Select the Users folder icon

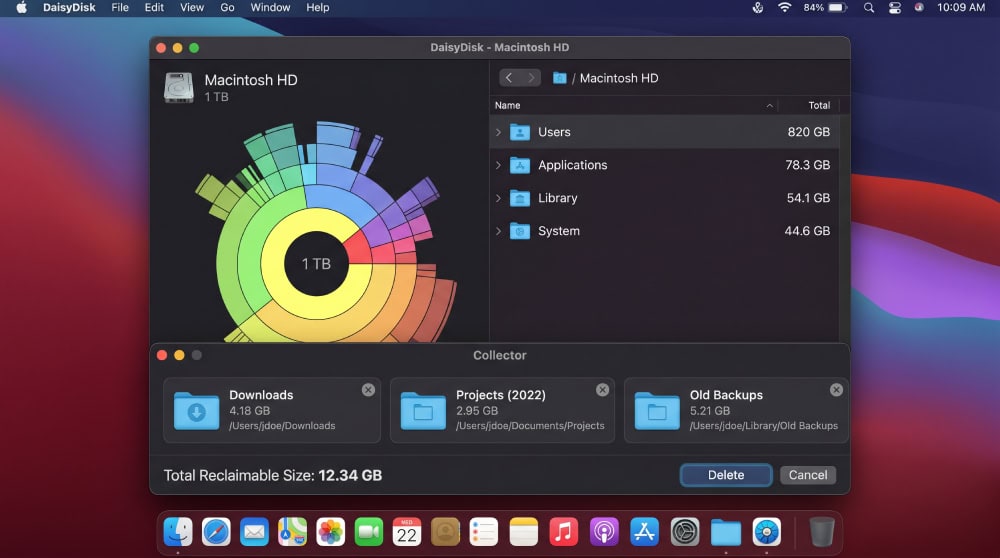click(x=520, y=132)
